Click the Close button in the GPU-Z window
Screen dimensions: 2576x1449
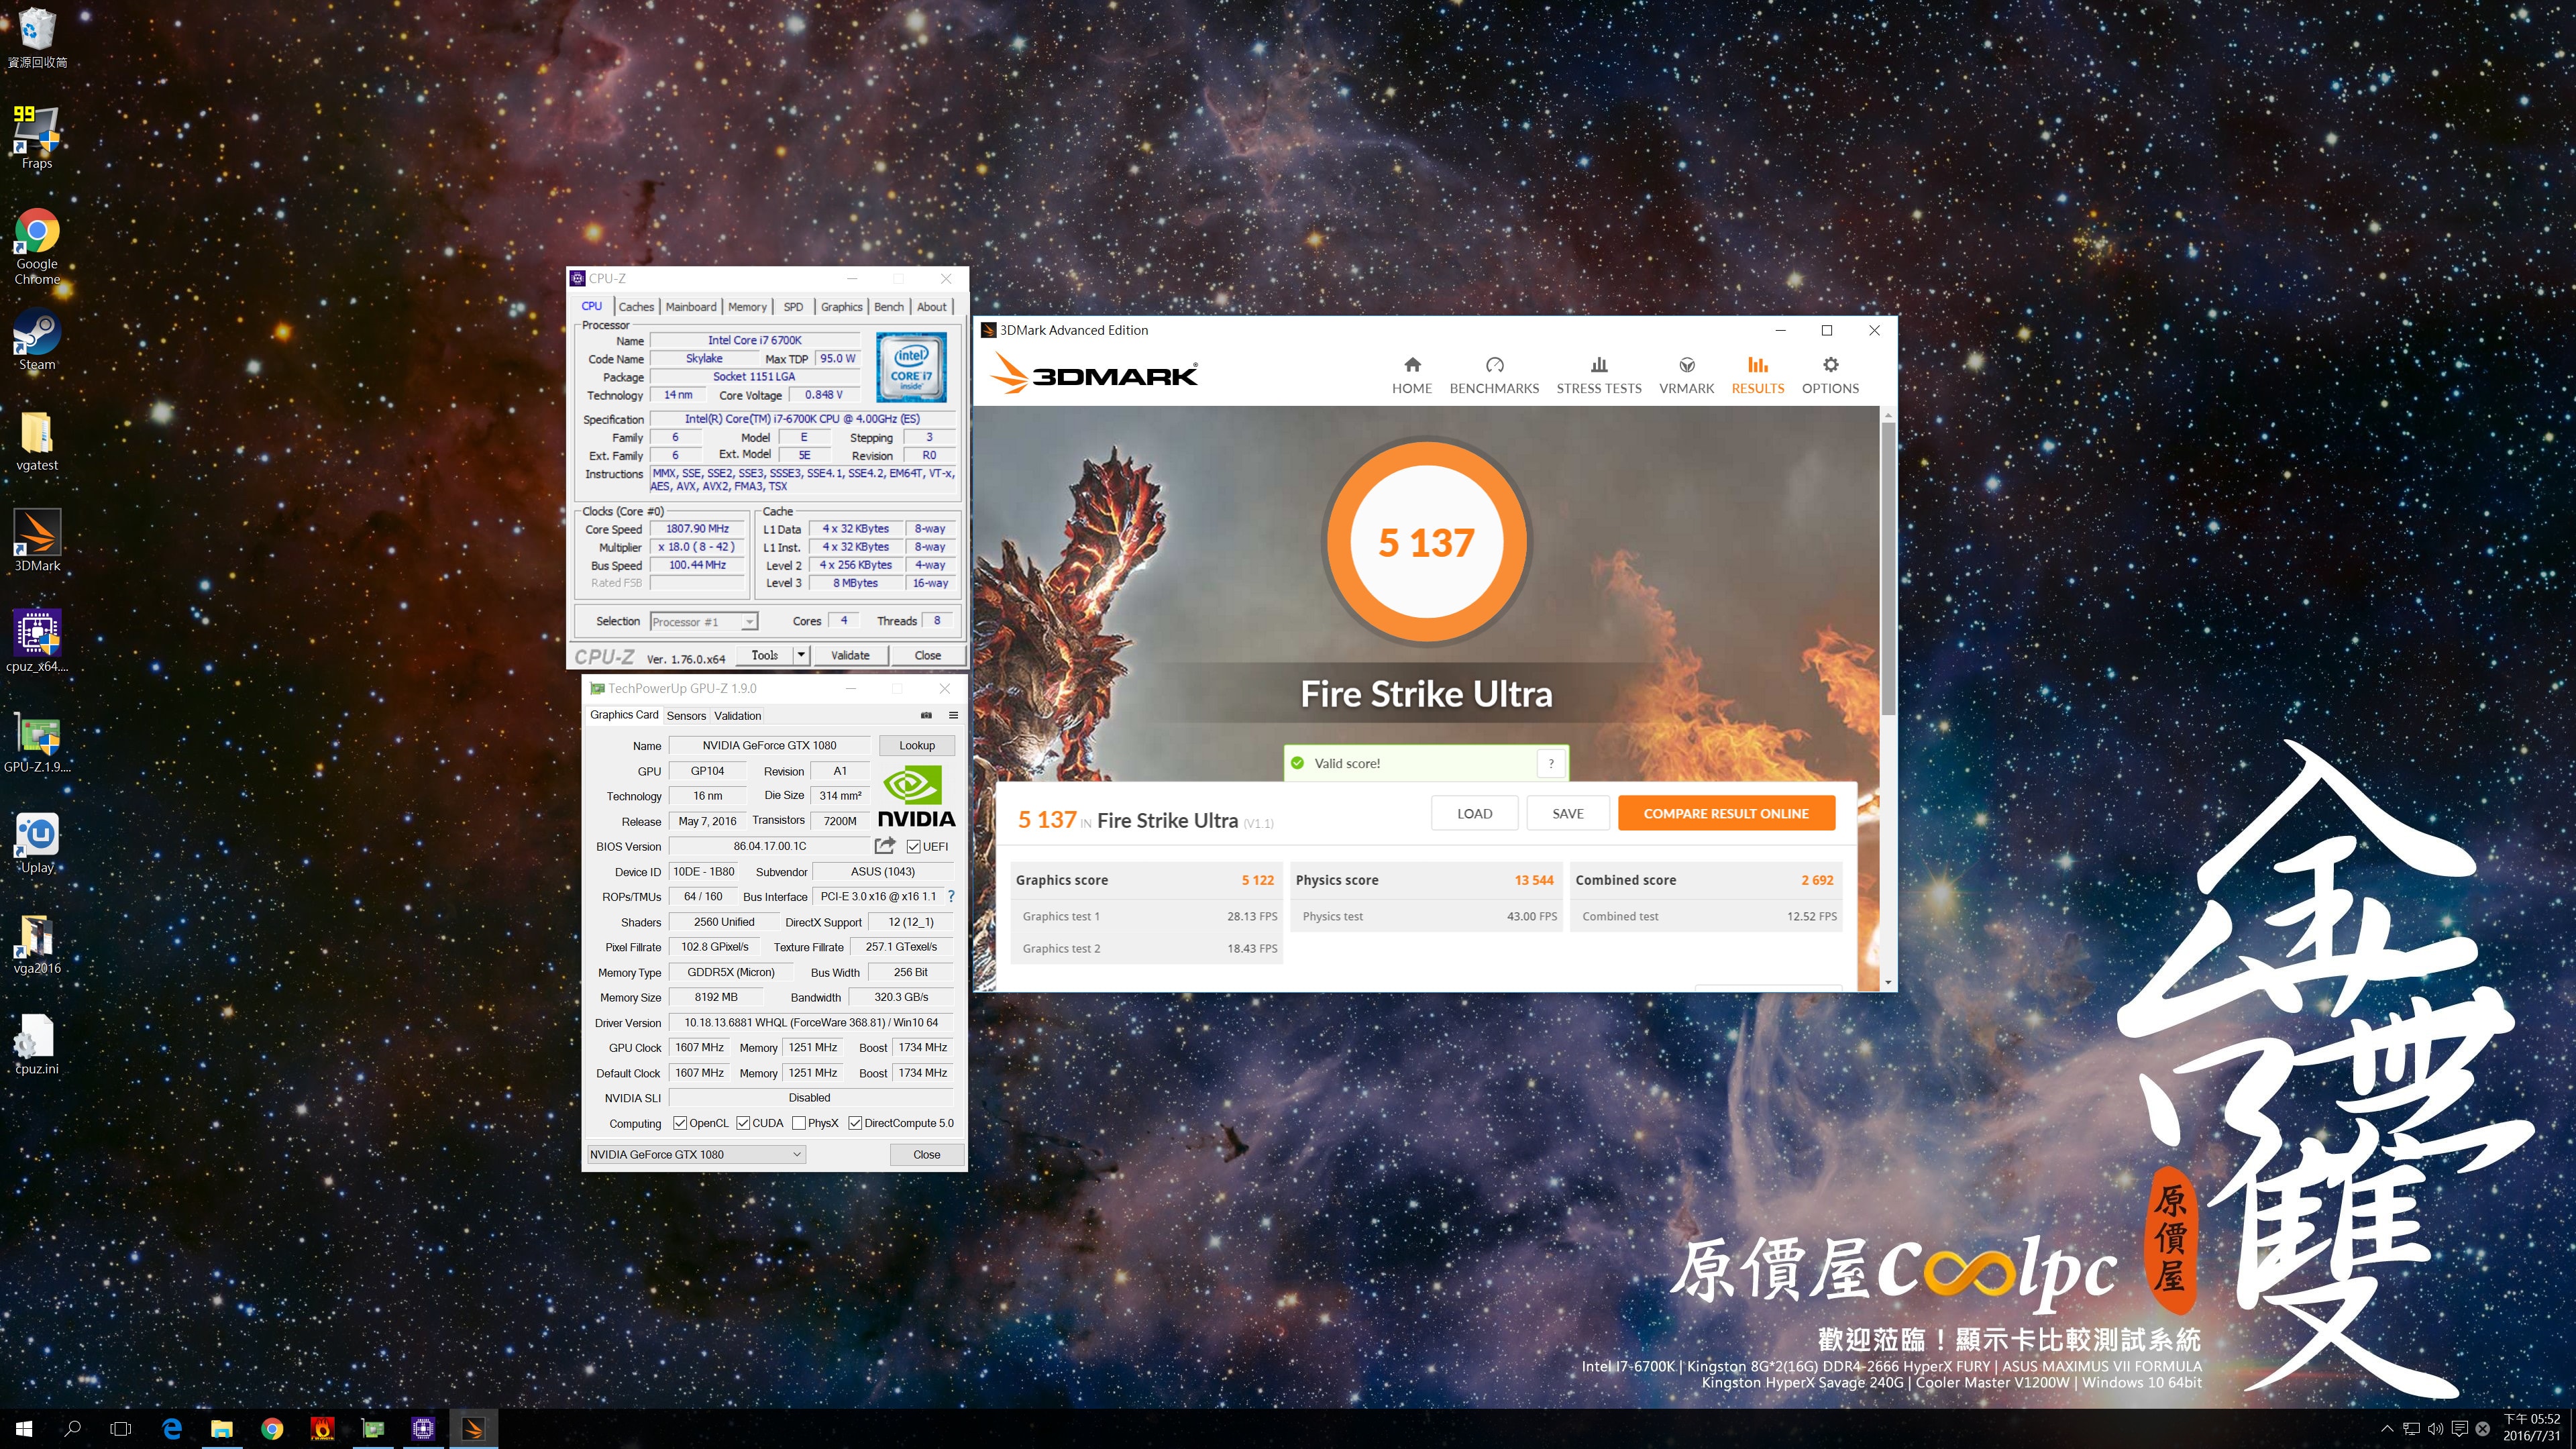point(927,1154)
